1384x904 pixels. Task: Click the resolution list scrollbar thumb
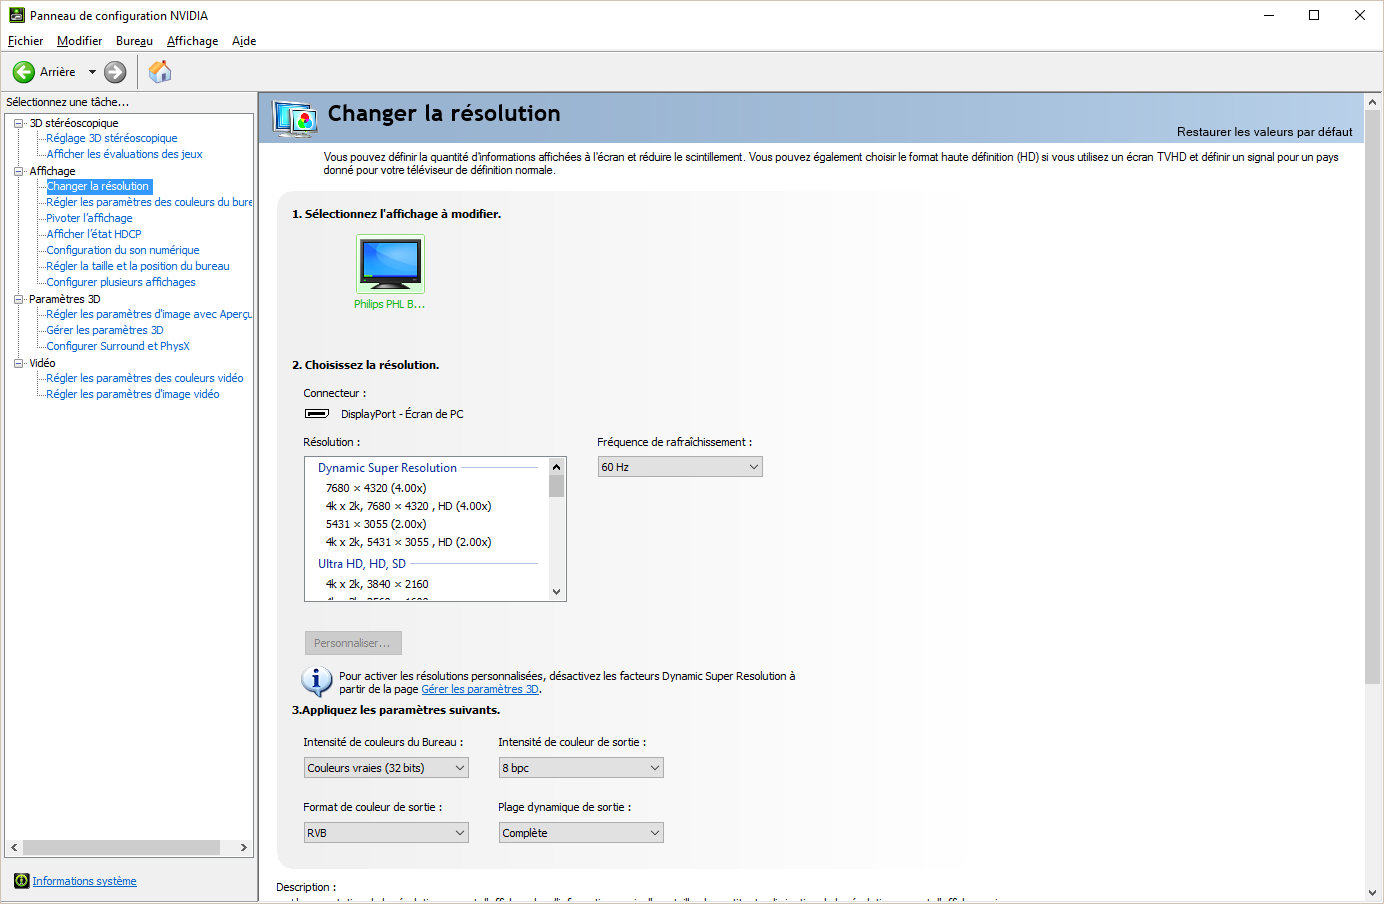557,486
